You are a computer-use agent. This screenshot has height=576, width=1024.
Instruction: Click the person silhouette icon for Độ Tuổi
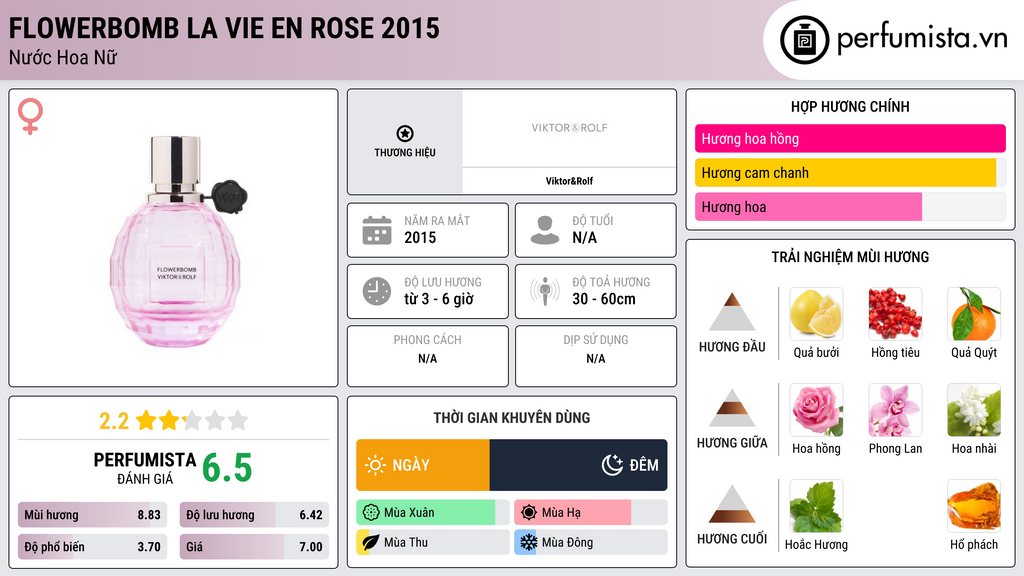[545, 229]
